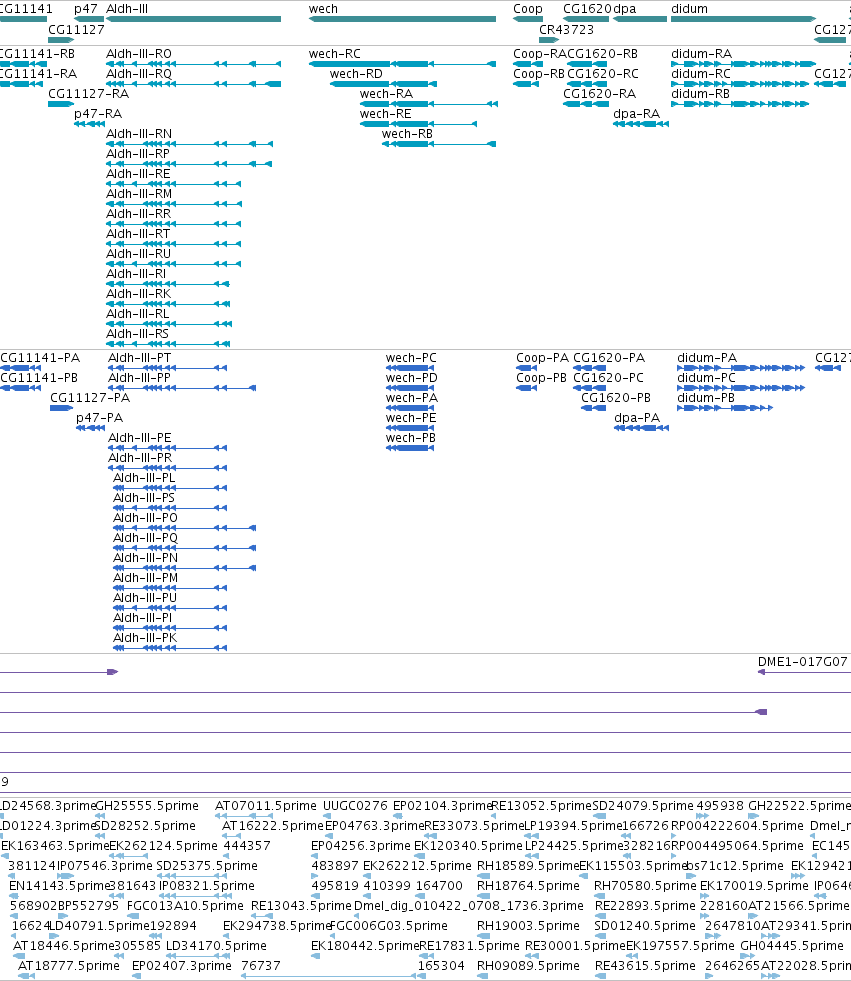851x981 pixels.
Task: Open transcript dpa-RA
Action: pyautogui.click(x=636, y=114)
